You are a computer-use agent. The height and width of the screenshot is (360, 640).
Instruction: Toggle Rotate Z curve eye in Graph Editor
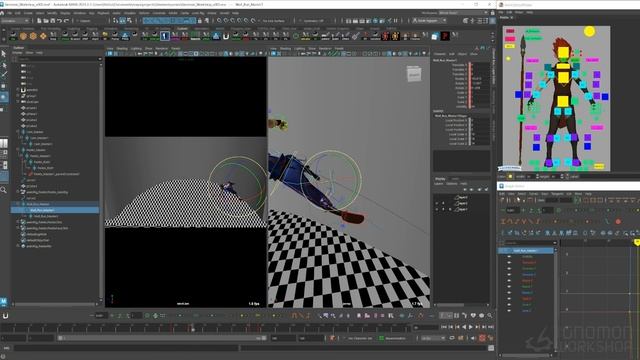coord(509,293)
